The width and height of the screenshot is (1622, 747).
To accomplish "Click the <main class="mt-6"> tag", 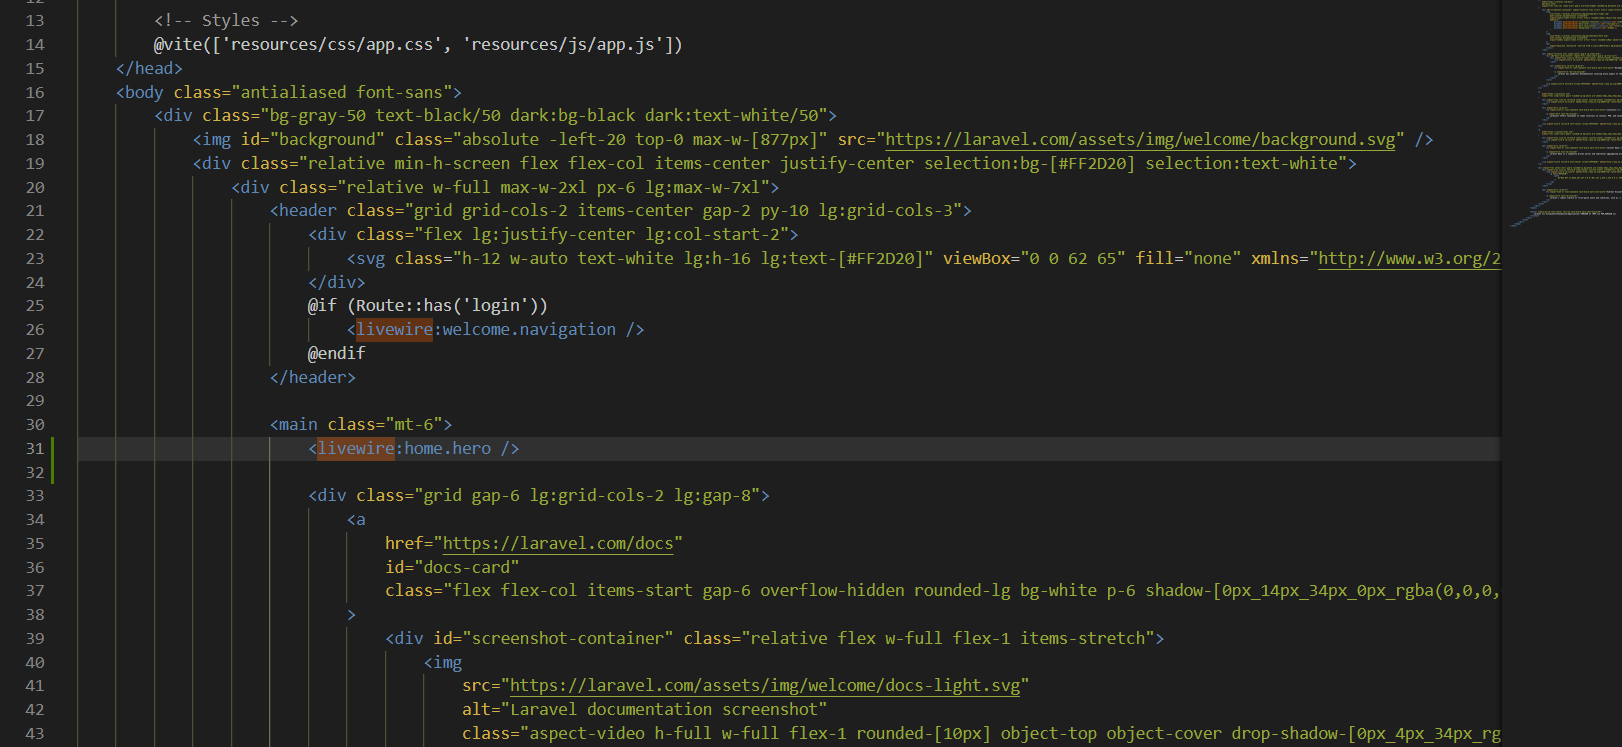I will [361, 425].
